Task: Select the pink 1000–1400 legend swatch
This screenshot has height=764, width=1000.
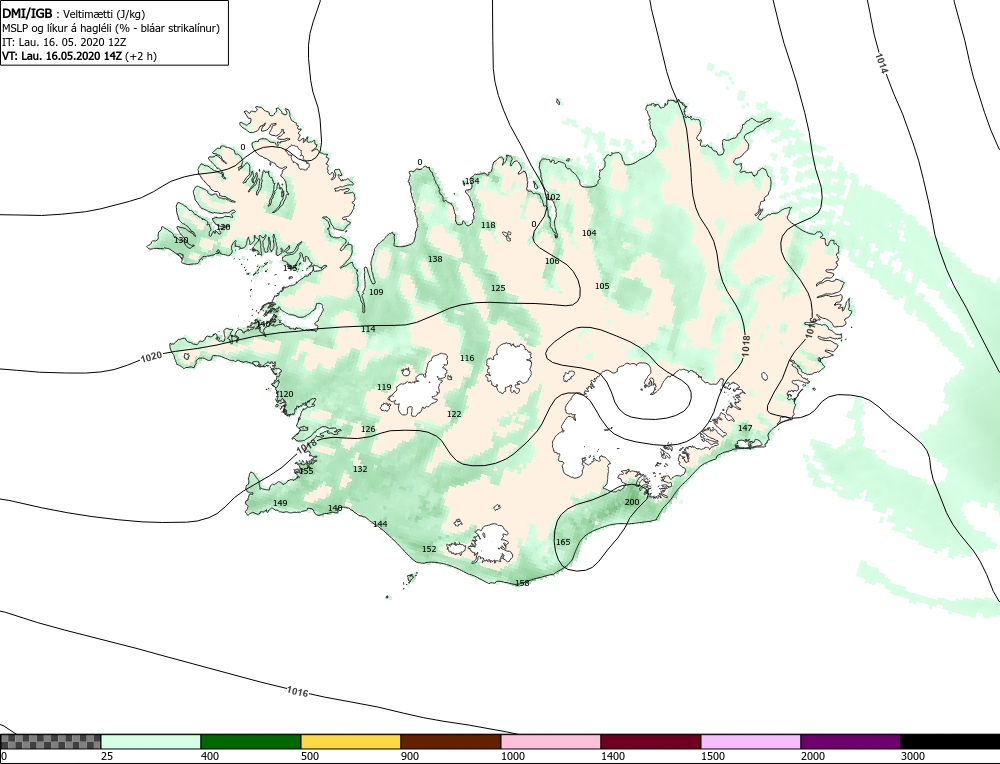Action: (551, 741)
